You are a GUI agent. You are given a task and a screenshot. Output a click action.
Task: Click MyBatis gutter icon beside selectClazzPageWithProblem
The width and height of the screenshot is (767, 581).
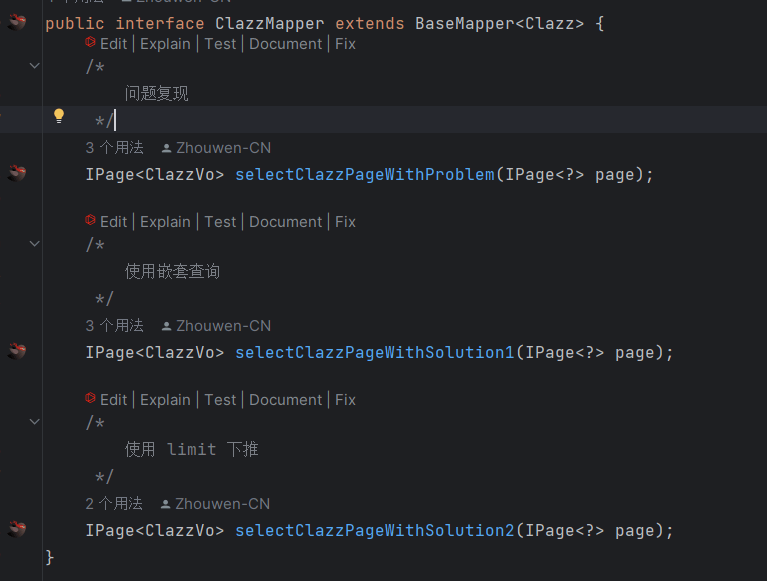17,173
